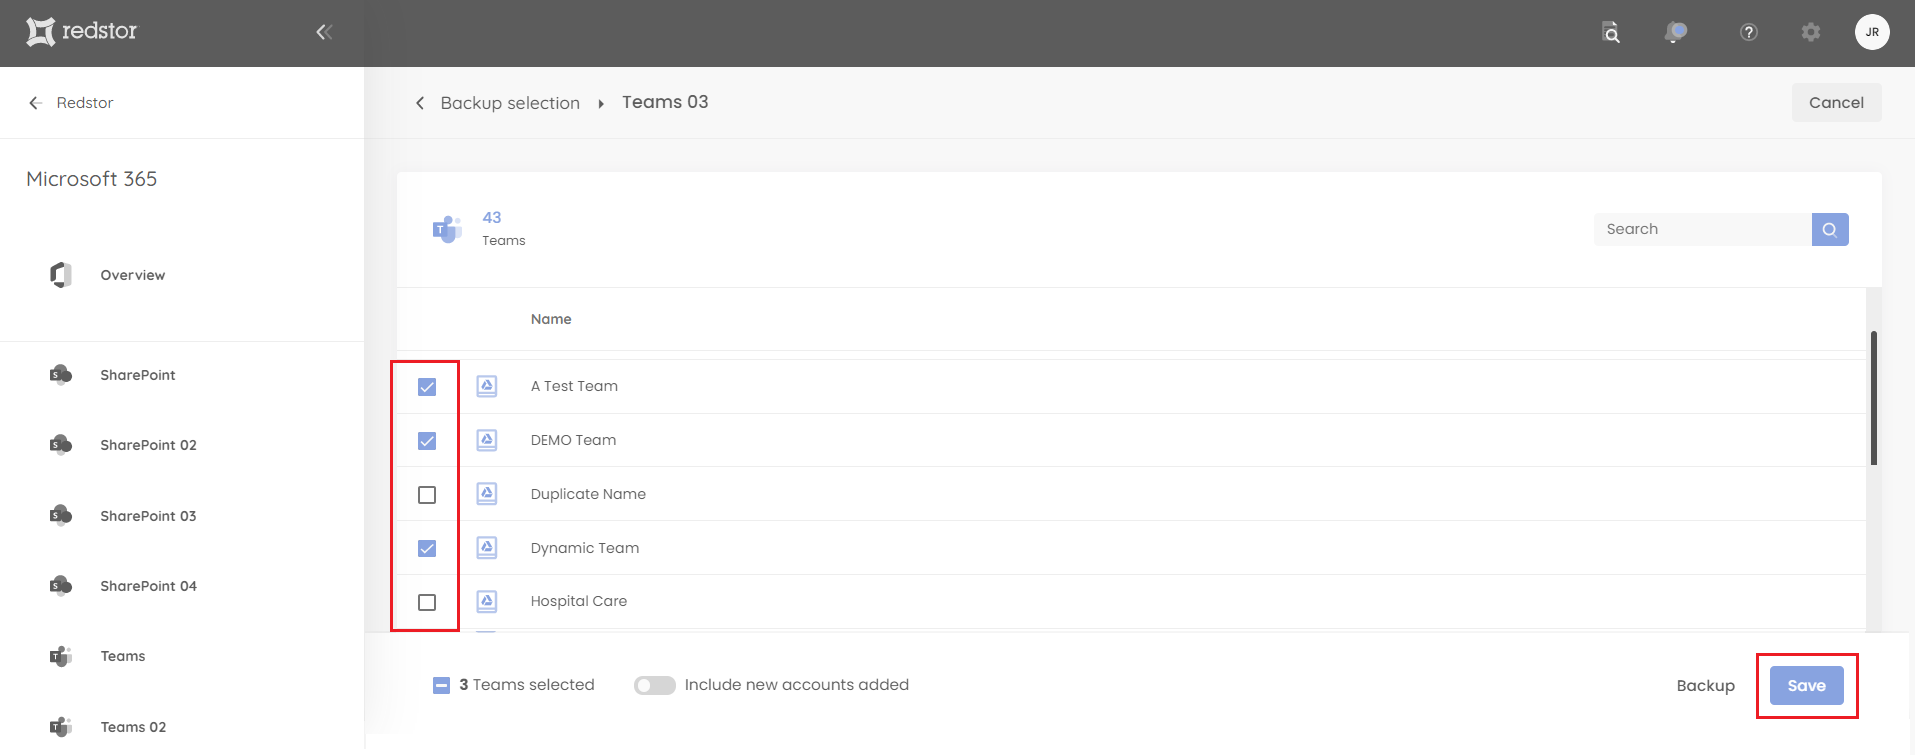The width and height of the screenshot is (1915, 755).
Task: Uncheck the Dynamic Team checkbox
Action: 427,548
